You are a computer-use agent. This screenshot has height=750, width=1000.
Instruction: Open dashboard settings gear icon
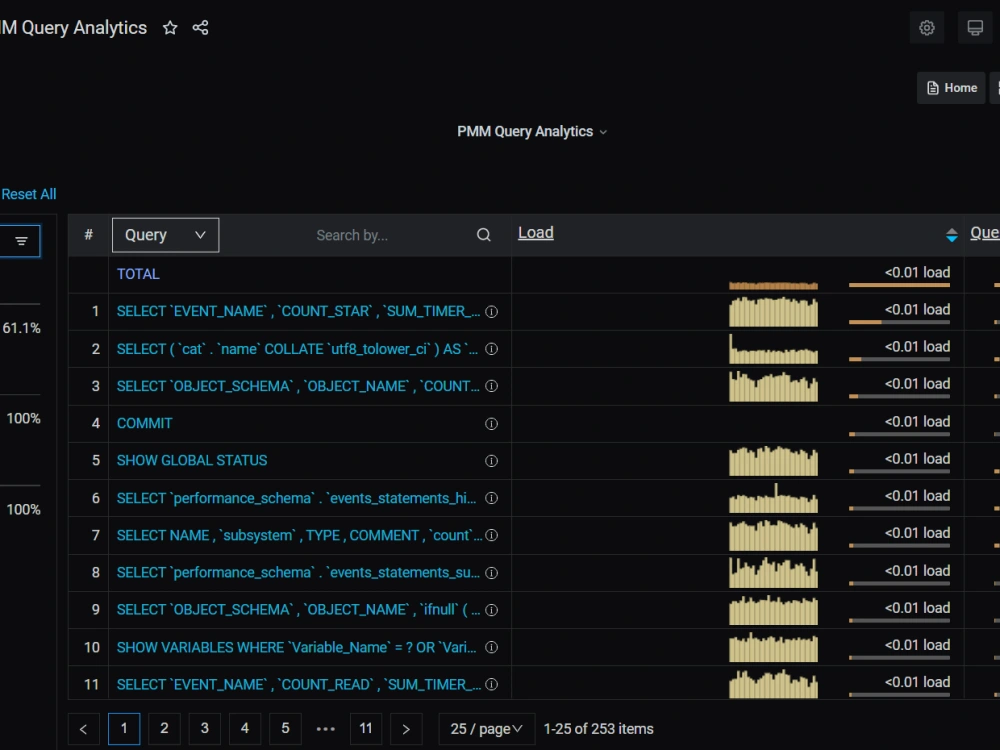coord(927,28)
